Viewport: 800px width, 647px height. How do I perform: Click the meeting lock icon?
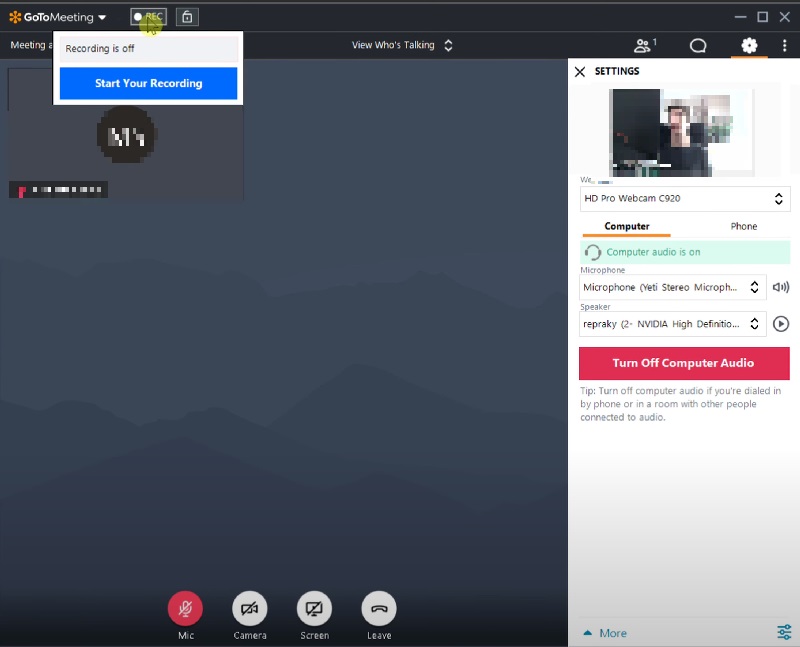pos(186,16)
